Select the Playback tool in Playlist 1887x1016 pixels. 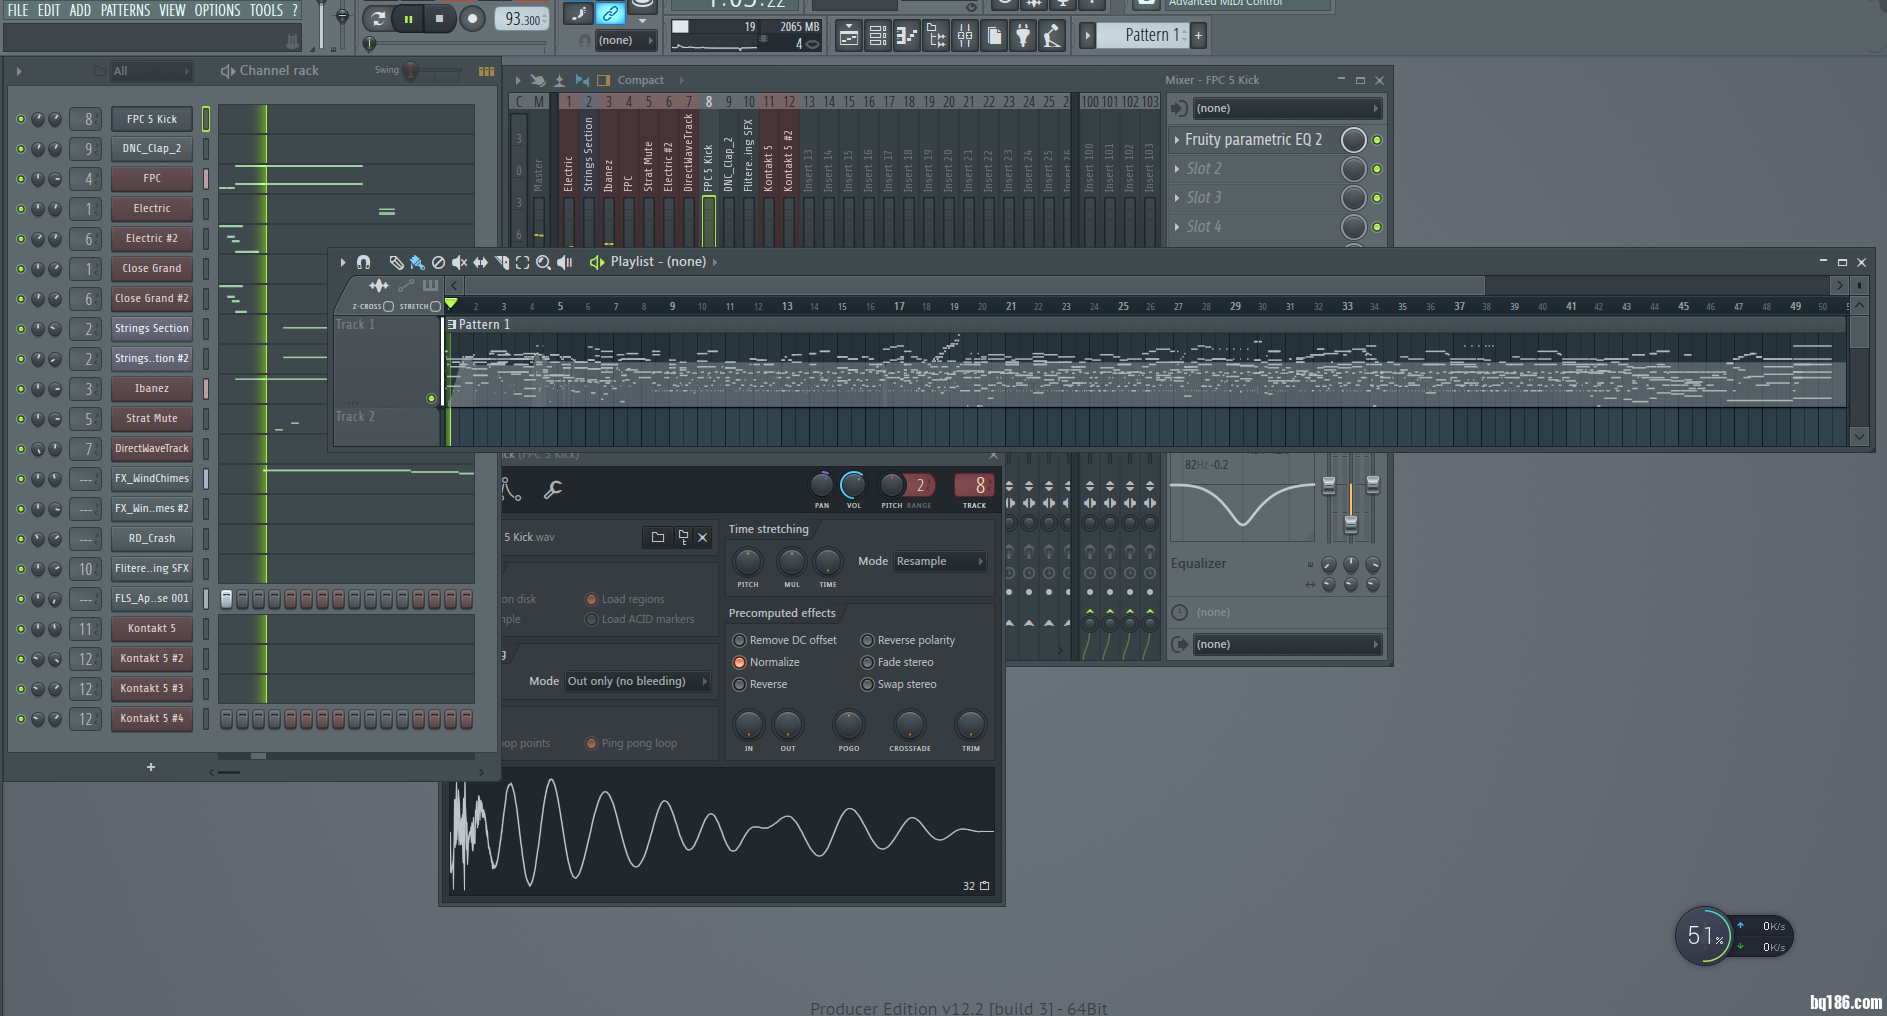coord(565,262)
